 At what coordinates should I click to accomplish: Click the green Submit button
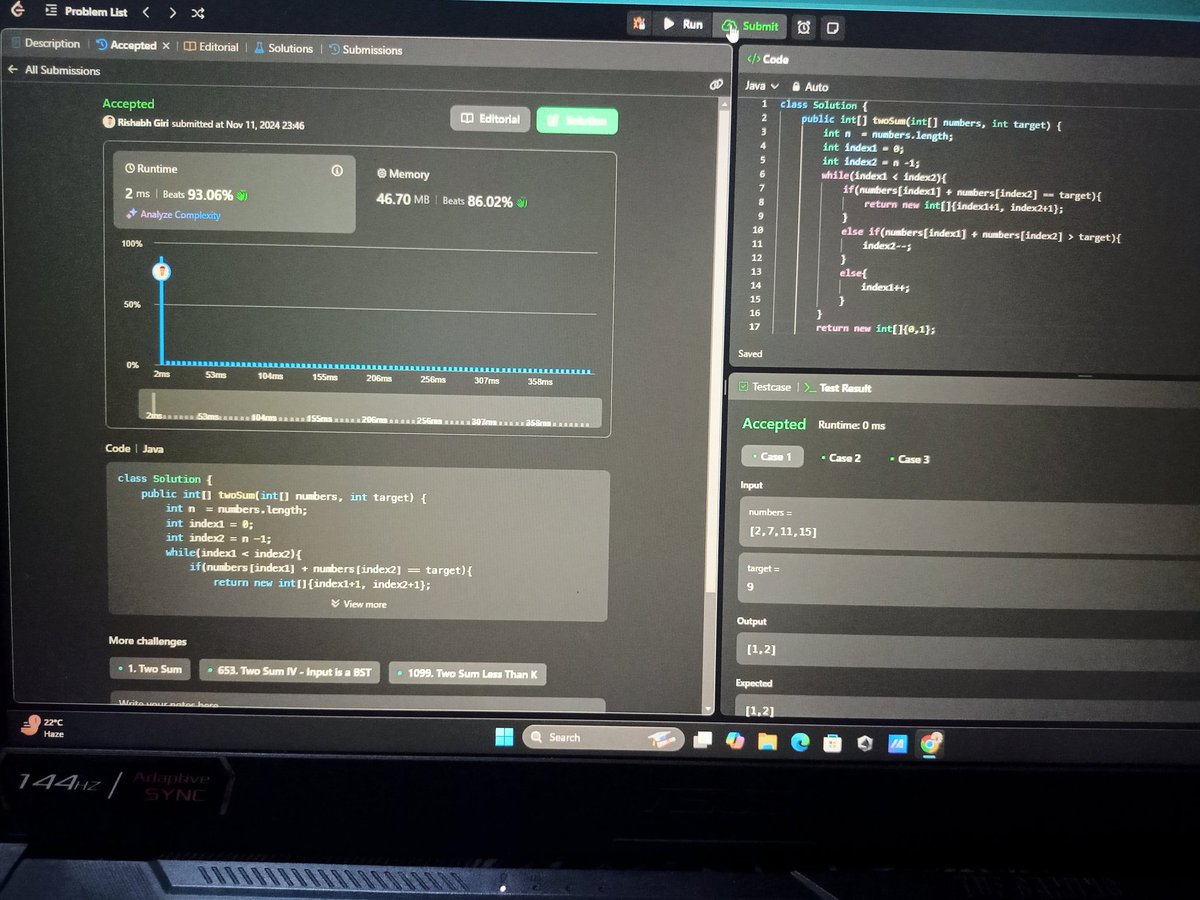(x=750, y=27)
